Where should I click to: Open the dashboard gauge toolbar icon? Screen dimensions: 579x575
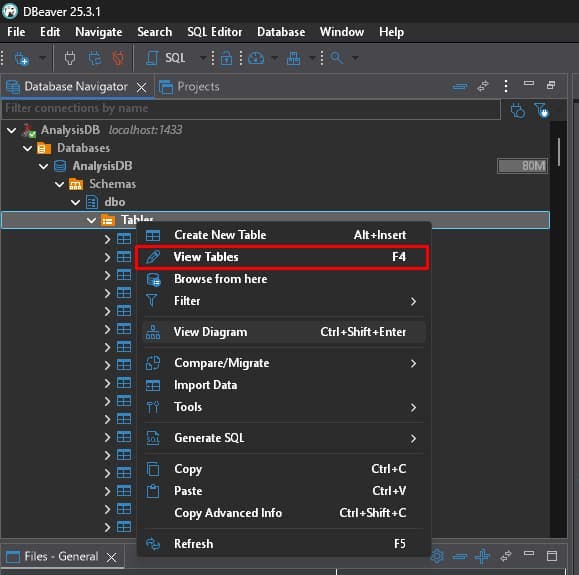point(256,58)
